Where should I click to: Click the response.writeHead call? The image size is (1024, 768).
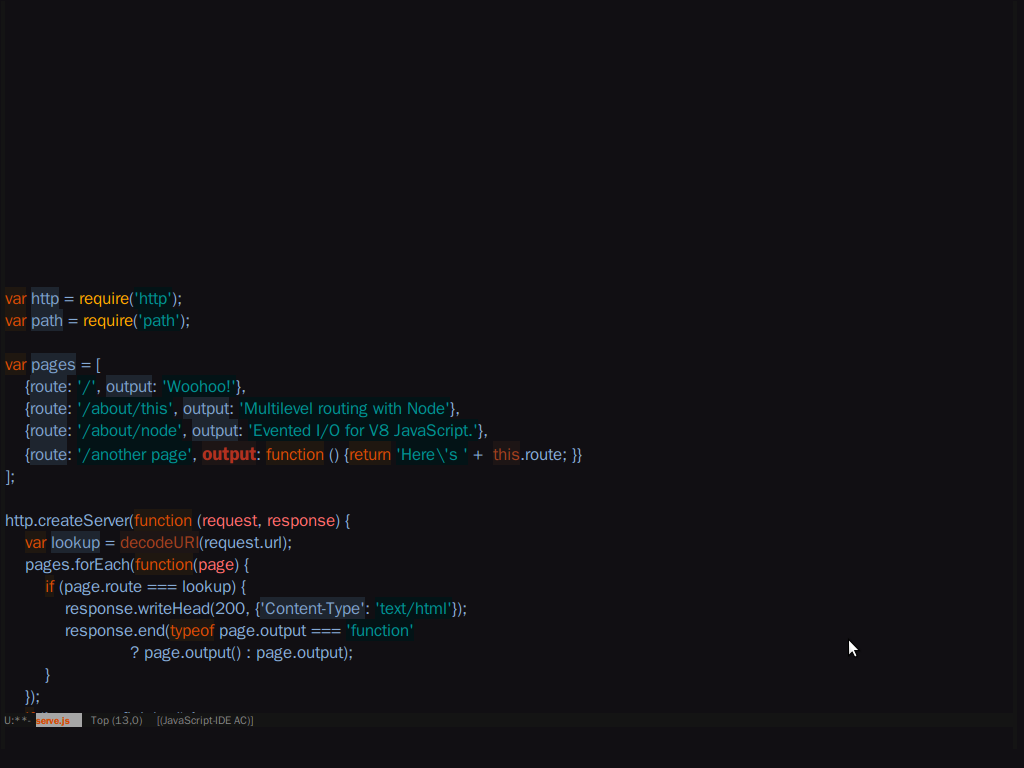click(x=137, y=609)
